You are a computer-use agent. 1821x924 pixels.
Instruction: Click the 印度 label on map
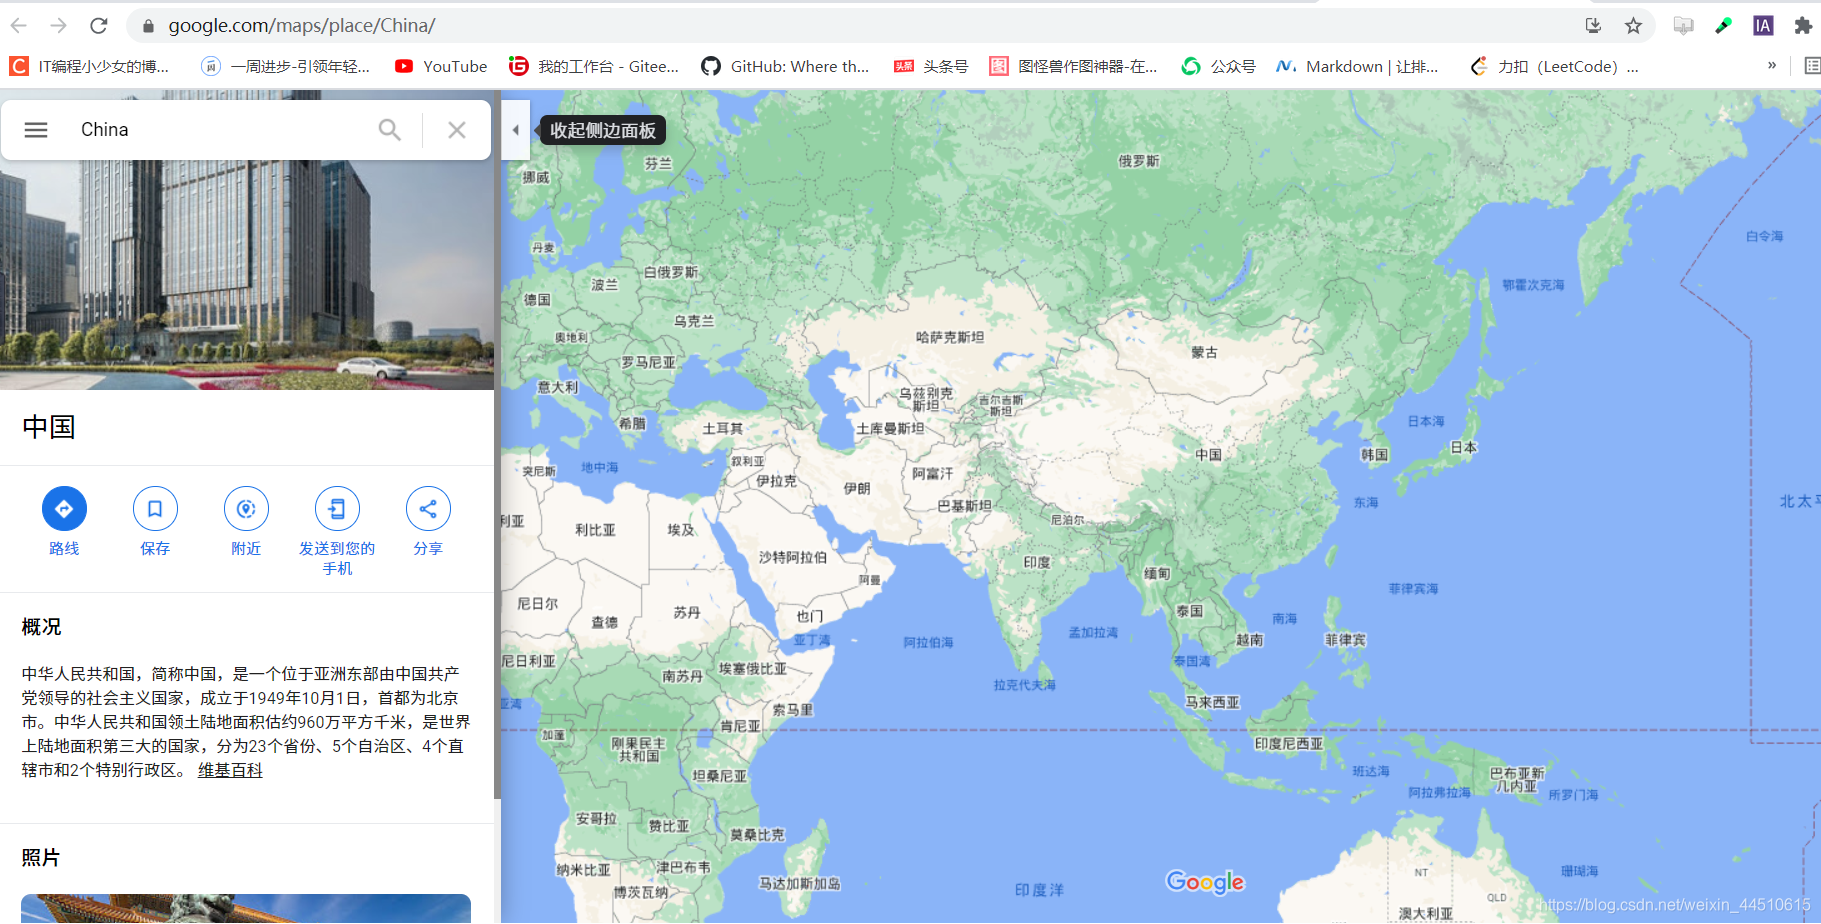pos(1037,563)
